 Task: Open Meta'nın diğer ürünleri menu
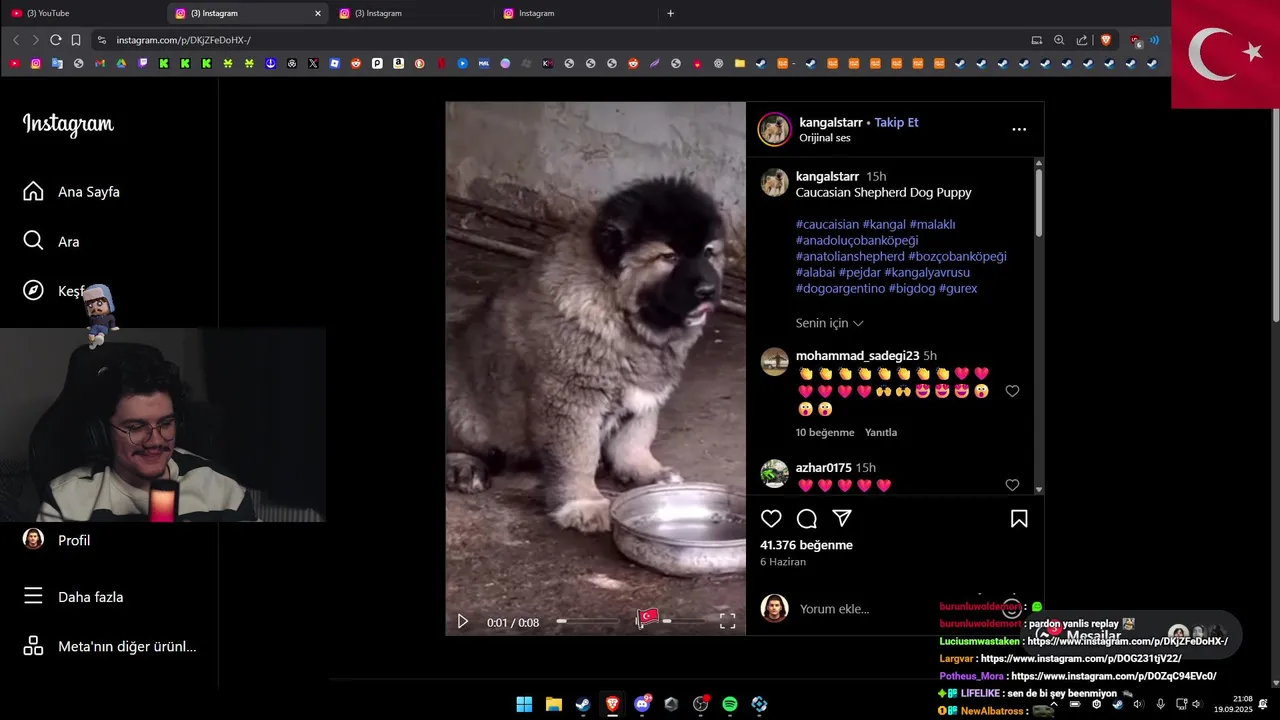(109, 646)
